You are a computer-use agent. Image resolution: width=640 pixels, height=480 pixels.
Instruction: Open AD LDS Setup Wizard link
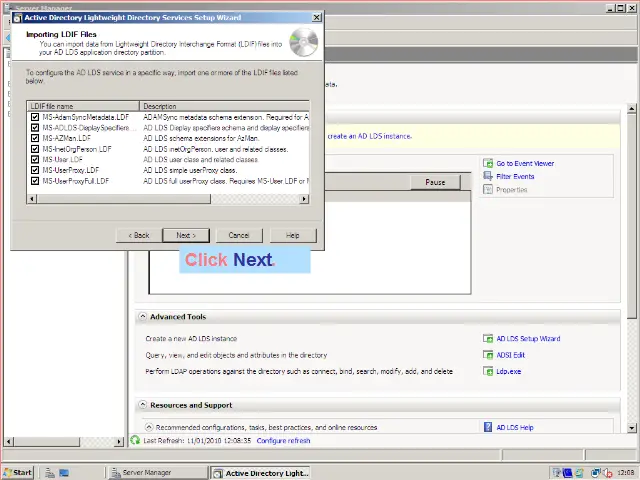[x=528, y=338]
